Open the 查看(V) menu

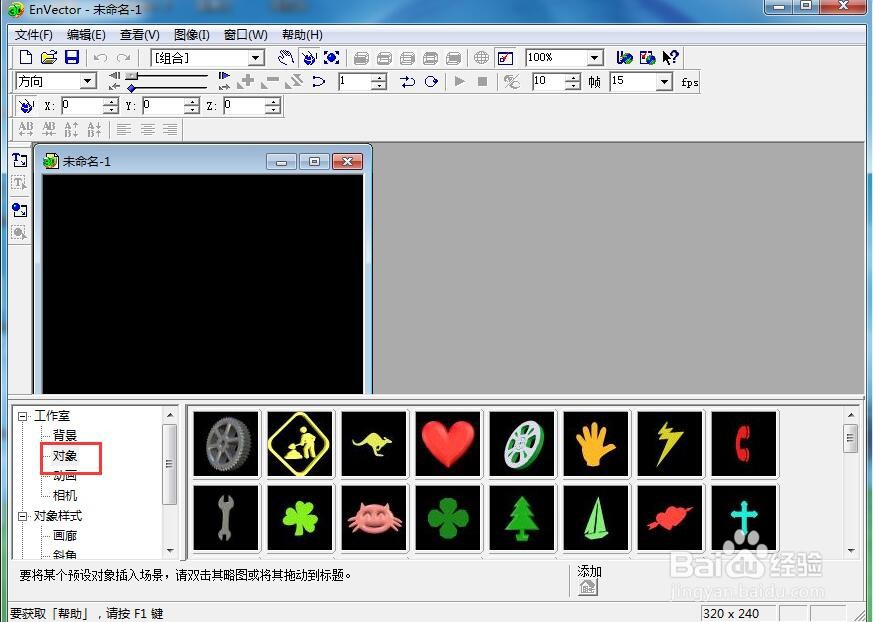(x=140, y=35)
